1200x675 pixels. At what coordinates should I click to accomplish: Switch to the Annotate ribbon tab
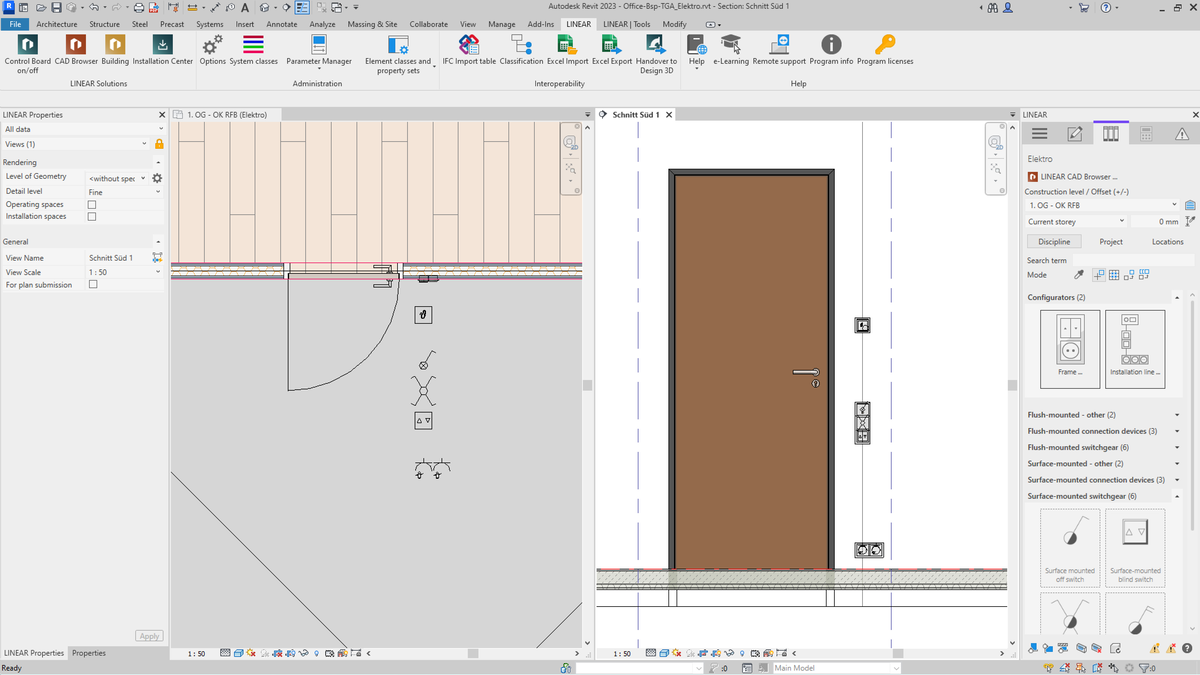tap(281, 24)
